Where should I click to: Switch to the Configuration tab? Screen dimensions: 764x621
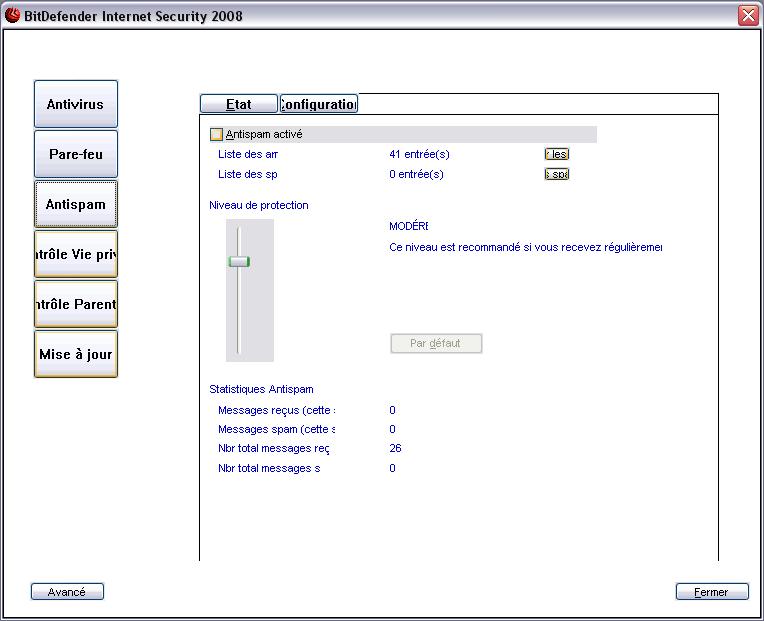319,104
